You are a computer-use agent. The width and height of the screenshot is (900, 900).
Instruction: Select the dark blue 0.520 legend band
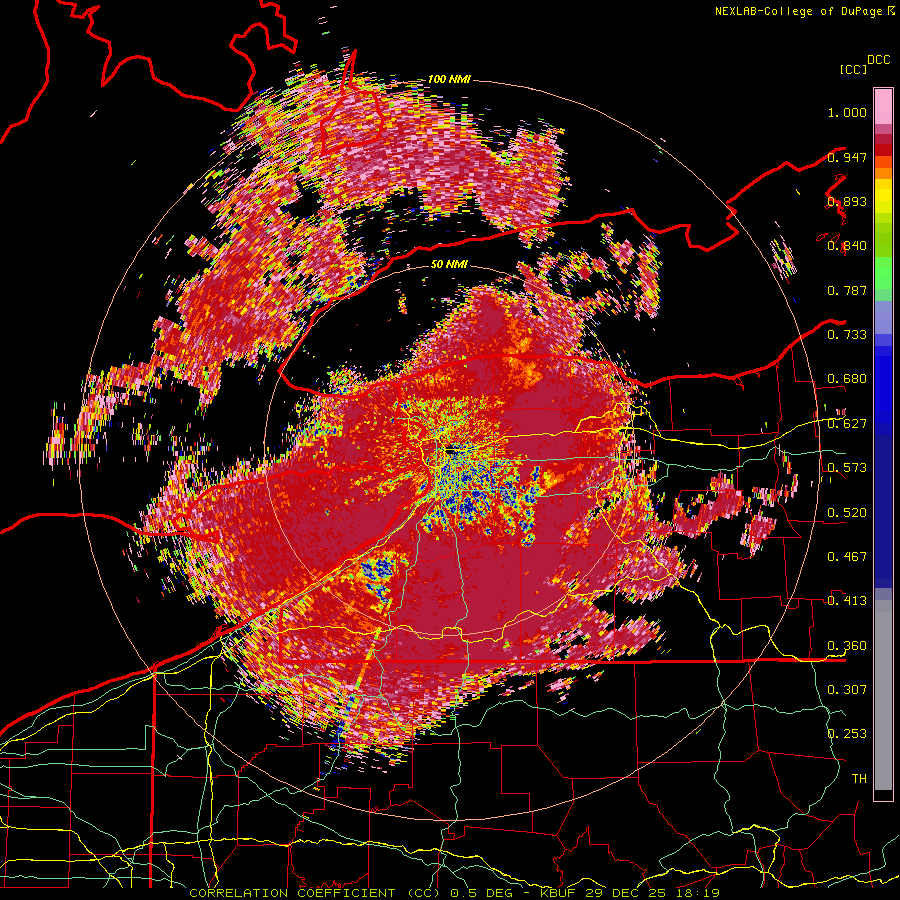883,511
